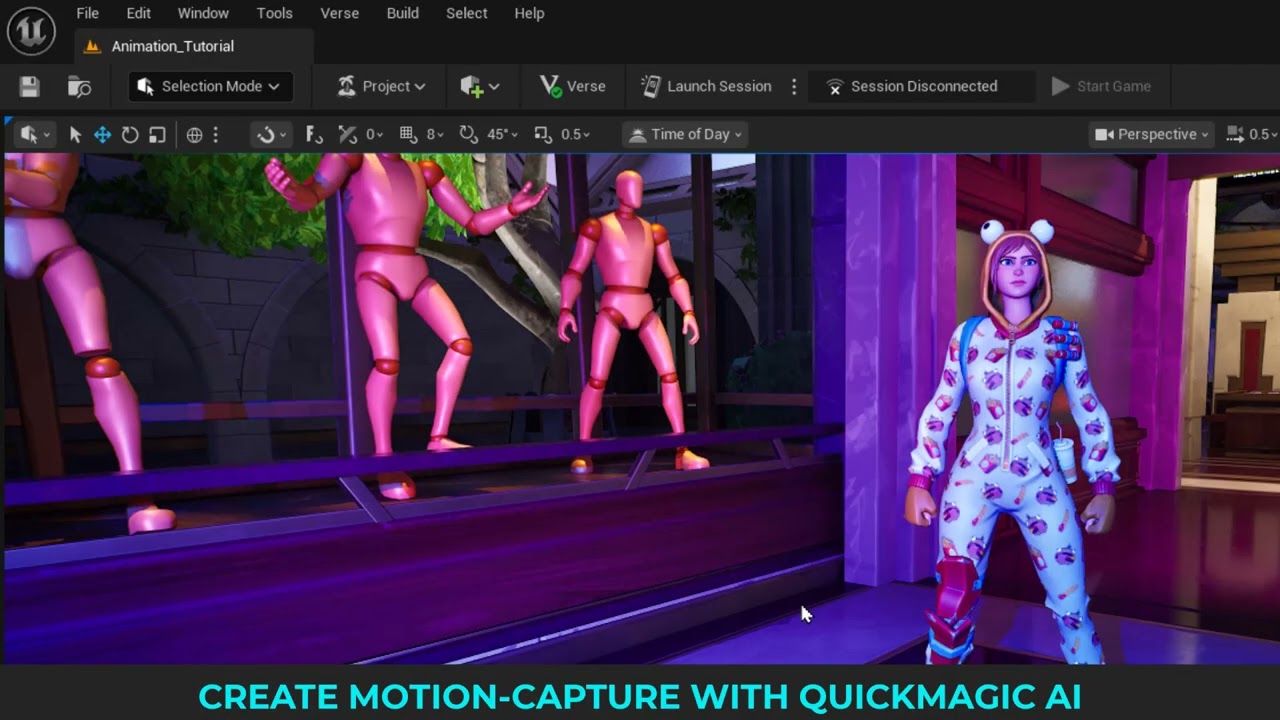
Task: Click the Launch Session button
Action: (706, 87)
